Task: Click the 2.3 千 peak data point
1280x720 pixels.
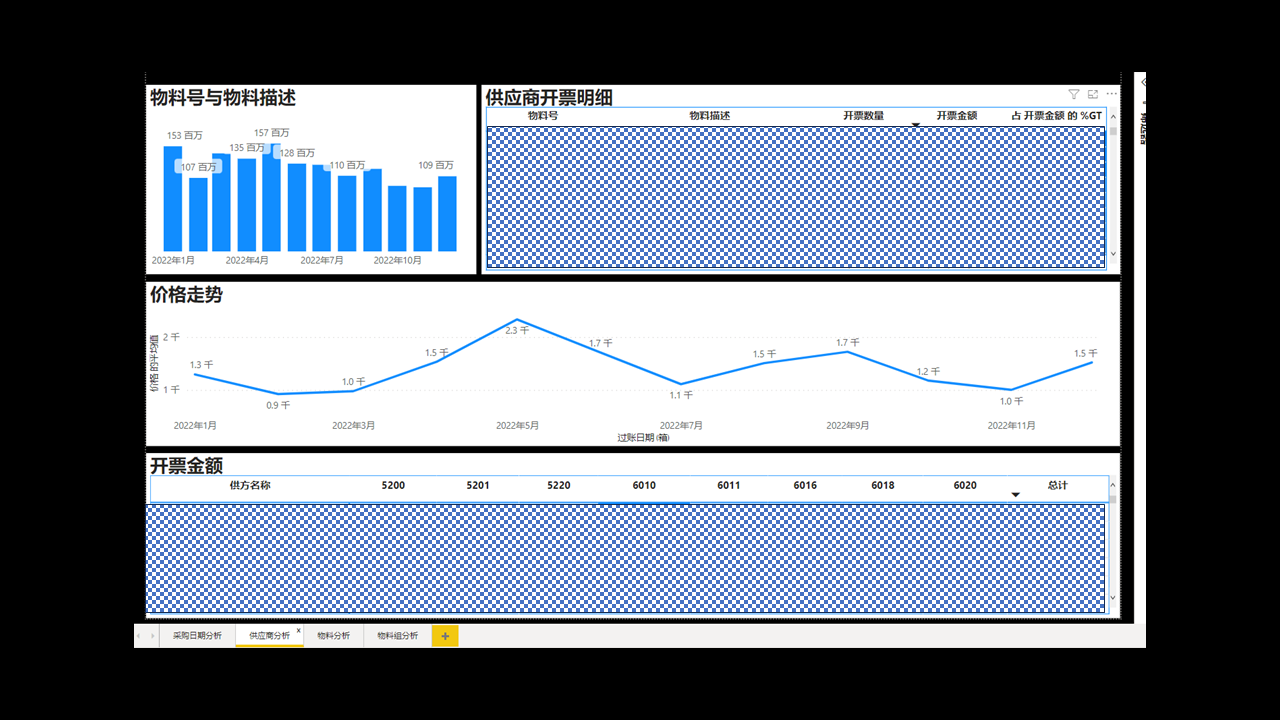Action: tap(519, 320)
